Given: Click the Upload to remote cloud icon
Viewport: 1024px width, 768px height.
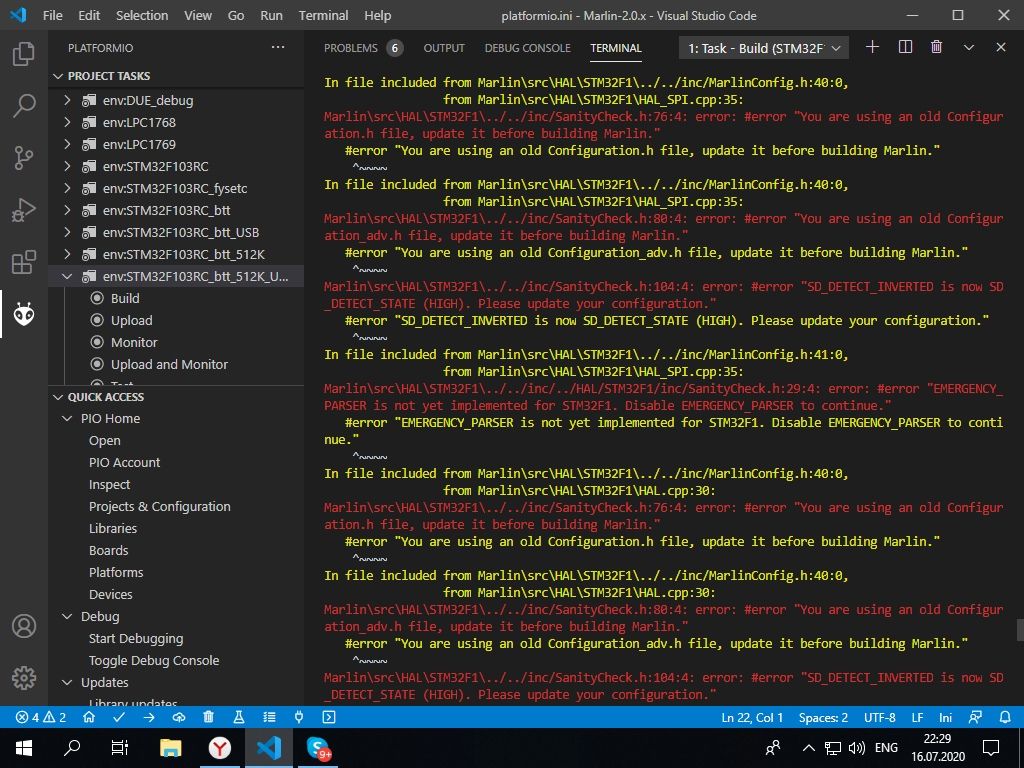Looking at the screenshot, I should tap(179, 717).
